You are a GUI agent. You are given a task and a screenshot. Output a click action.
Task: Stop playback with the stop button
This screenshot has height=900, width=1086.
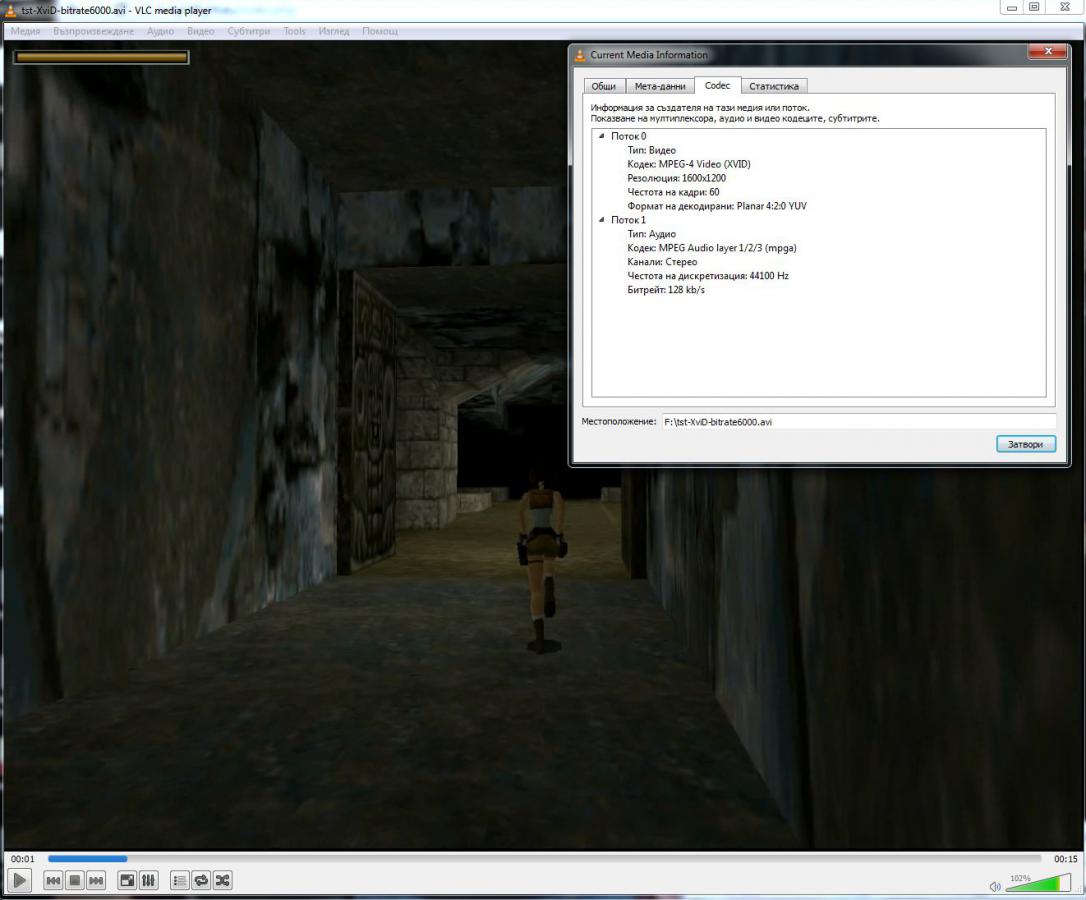pos(75,881)
